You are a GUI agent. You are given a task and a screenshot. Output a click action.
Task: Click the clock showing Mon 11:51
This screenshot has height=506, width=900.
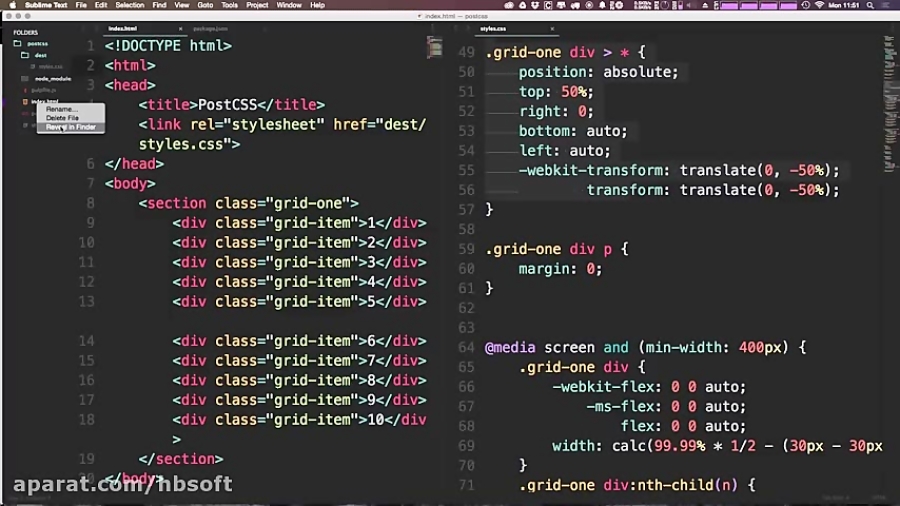coord(844,5)
